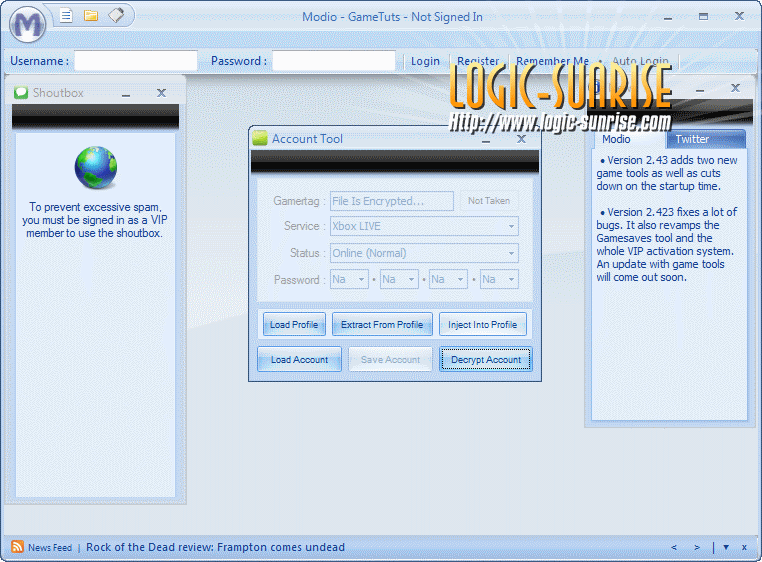Open the folder icon in quick access toolbar

coord(91,16)
